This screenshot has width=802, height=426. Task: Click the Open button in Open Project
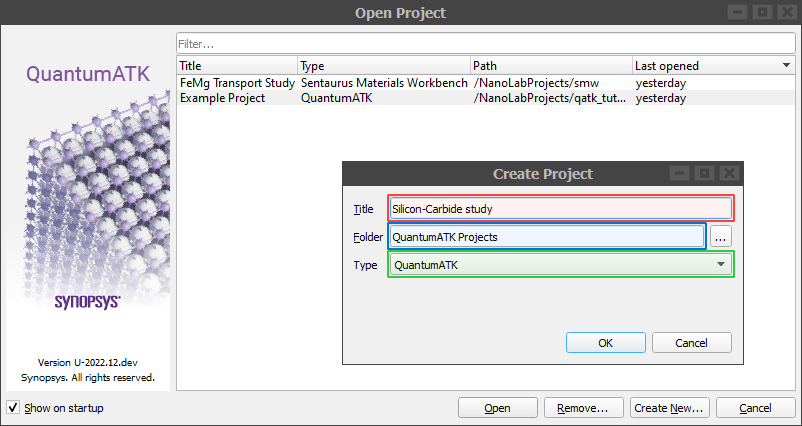click(498, 408)
